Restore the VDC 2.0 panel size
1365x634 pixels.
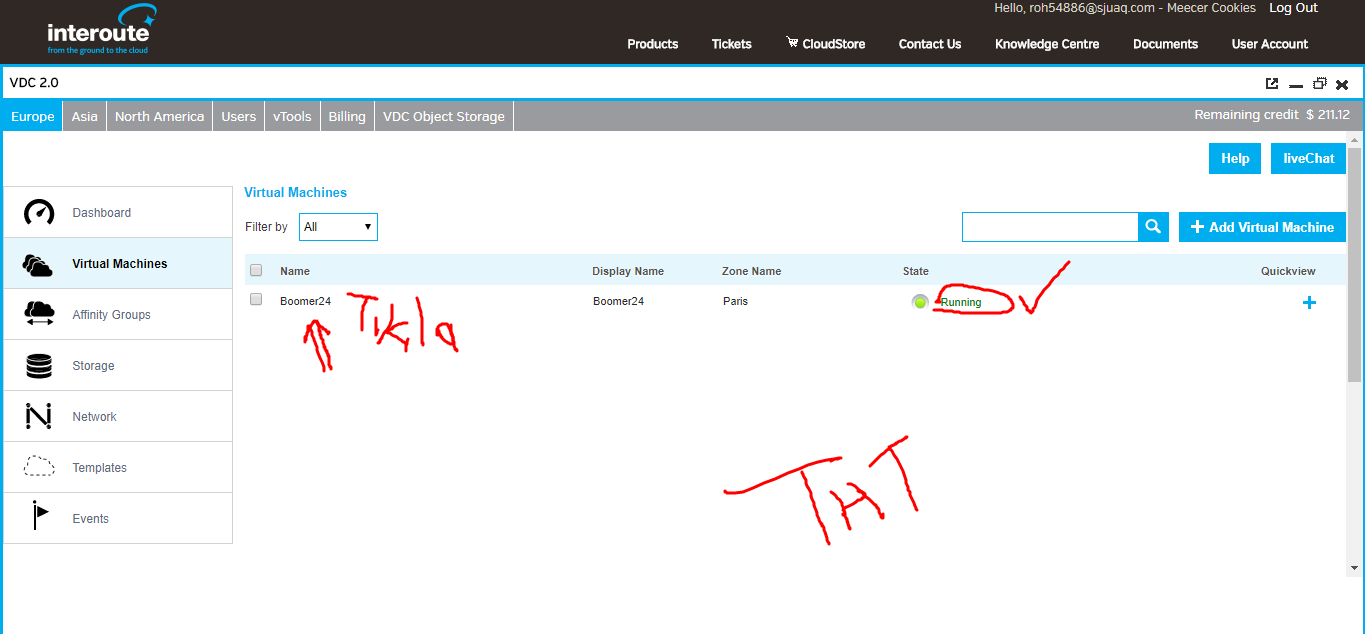coord(1319,84)
